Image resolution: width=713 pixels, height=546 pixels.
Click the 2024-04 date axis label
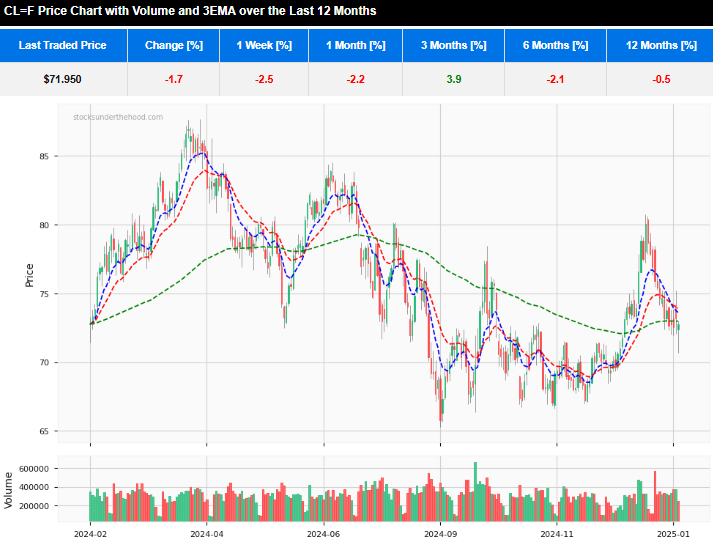point(206,534)
